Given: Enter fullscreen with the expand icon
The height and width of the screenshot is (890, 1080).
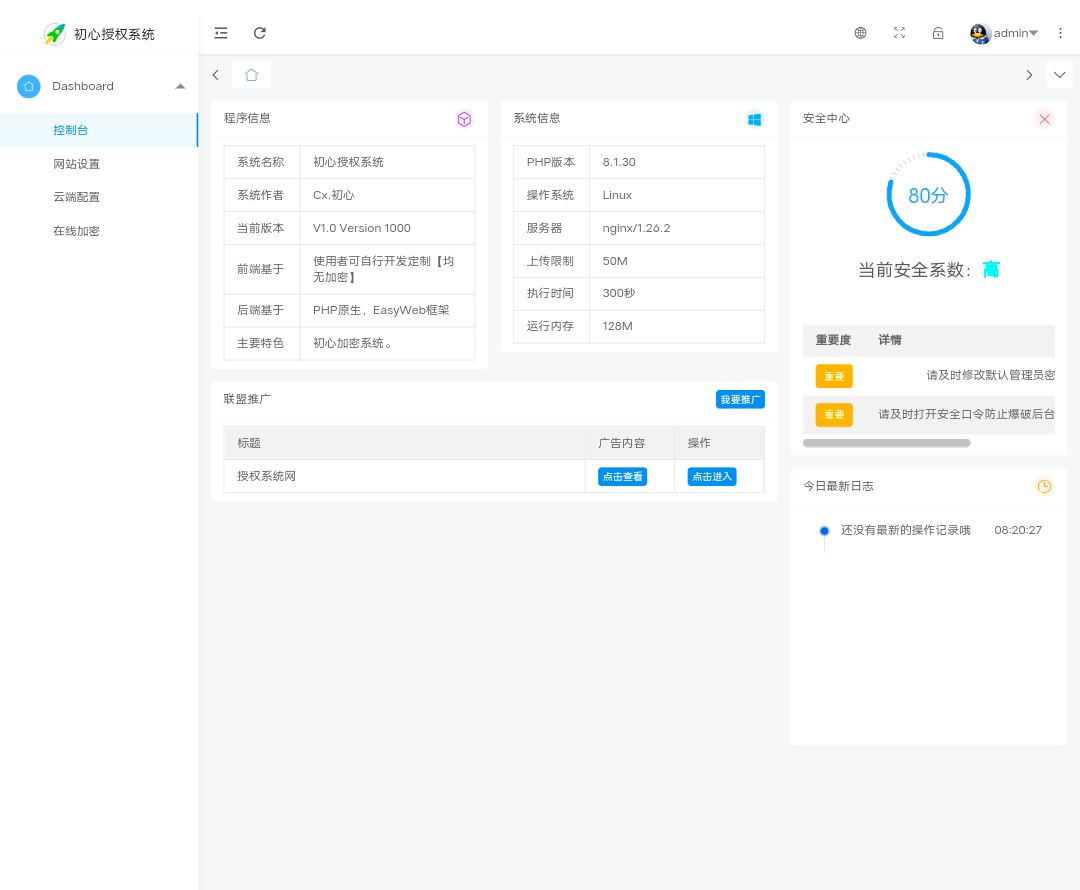Looking at the screenshot, I should (x=899, y=33).
